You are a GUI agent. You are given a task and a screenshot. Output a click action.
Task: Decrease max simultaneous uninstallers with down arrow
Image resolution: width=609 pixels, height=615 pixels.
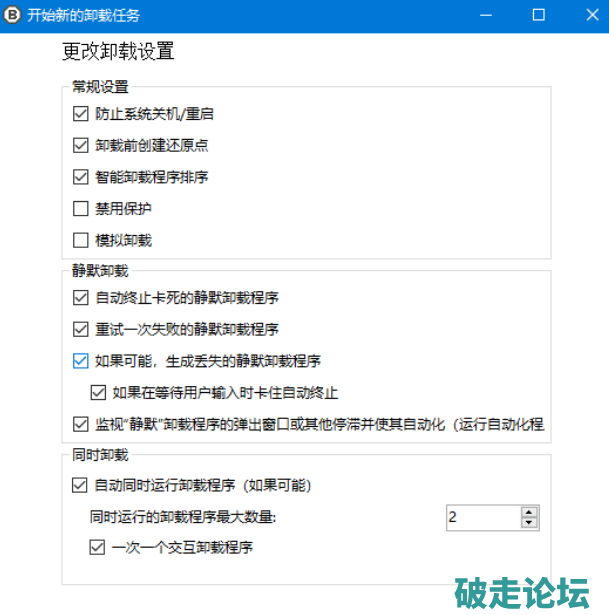pyautogui.click(x=529, y=522)
